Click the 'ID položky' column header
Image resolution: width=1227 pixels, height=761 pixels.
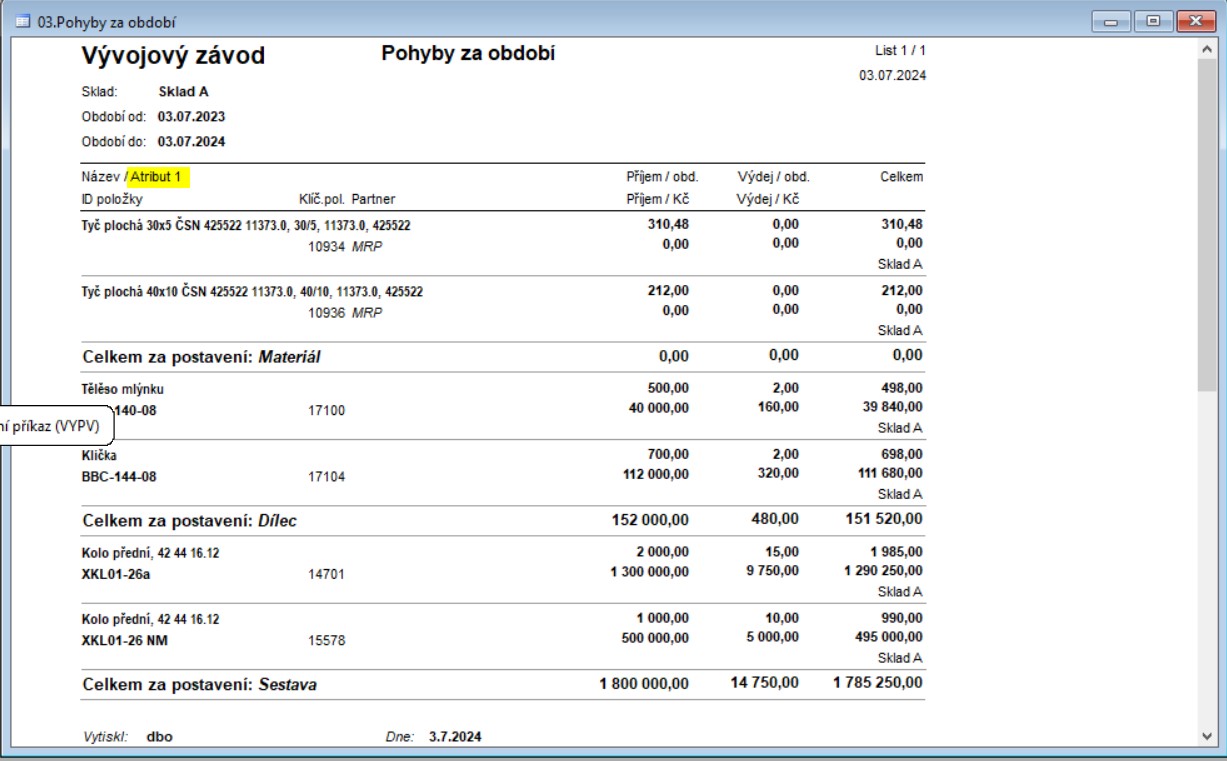(x=112, y=199)
